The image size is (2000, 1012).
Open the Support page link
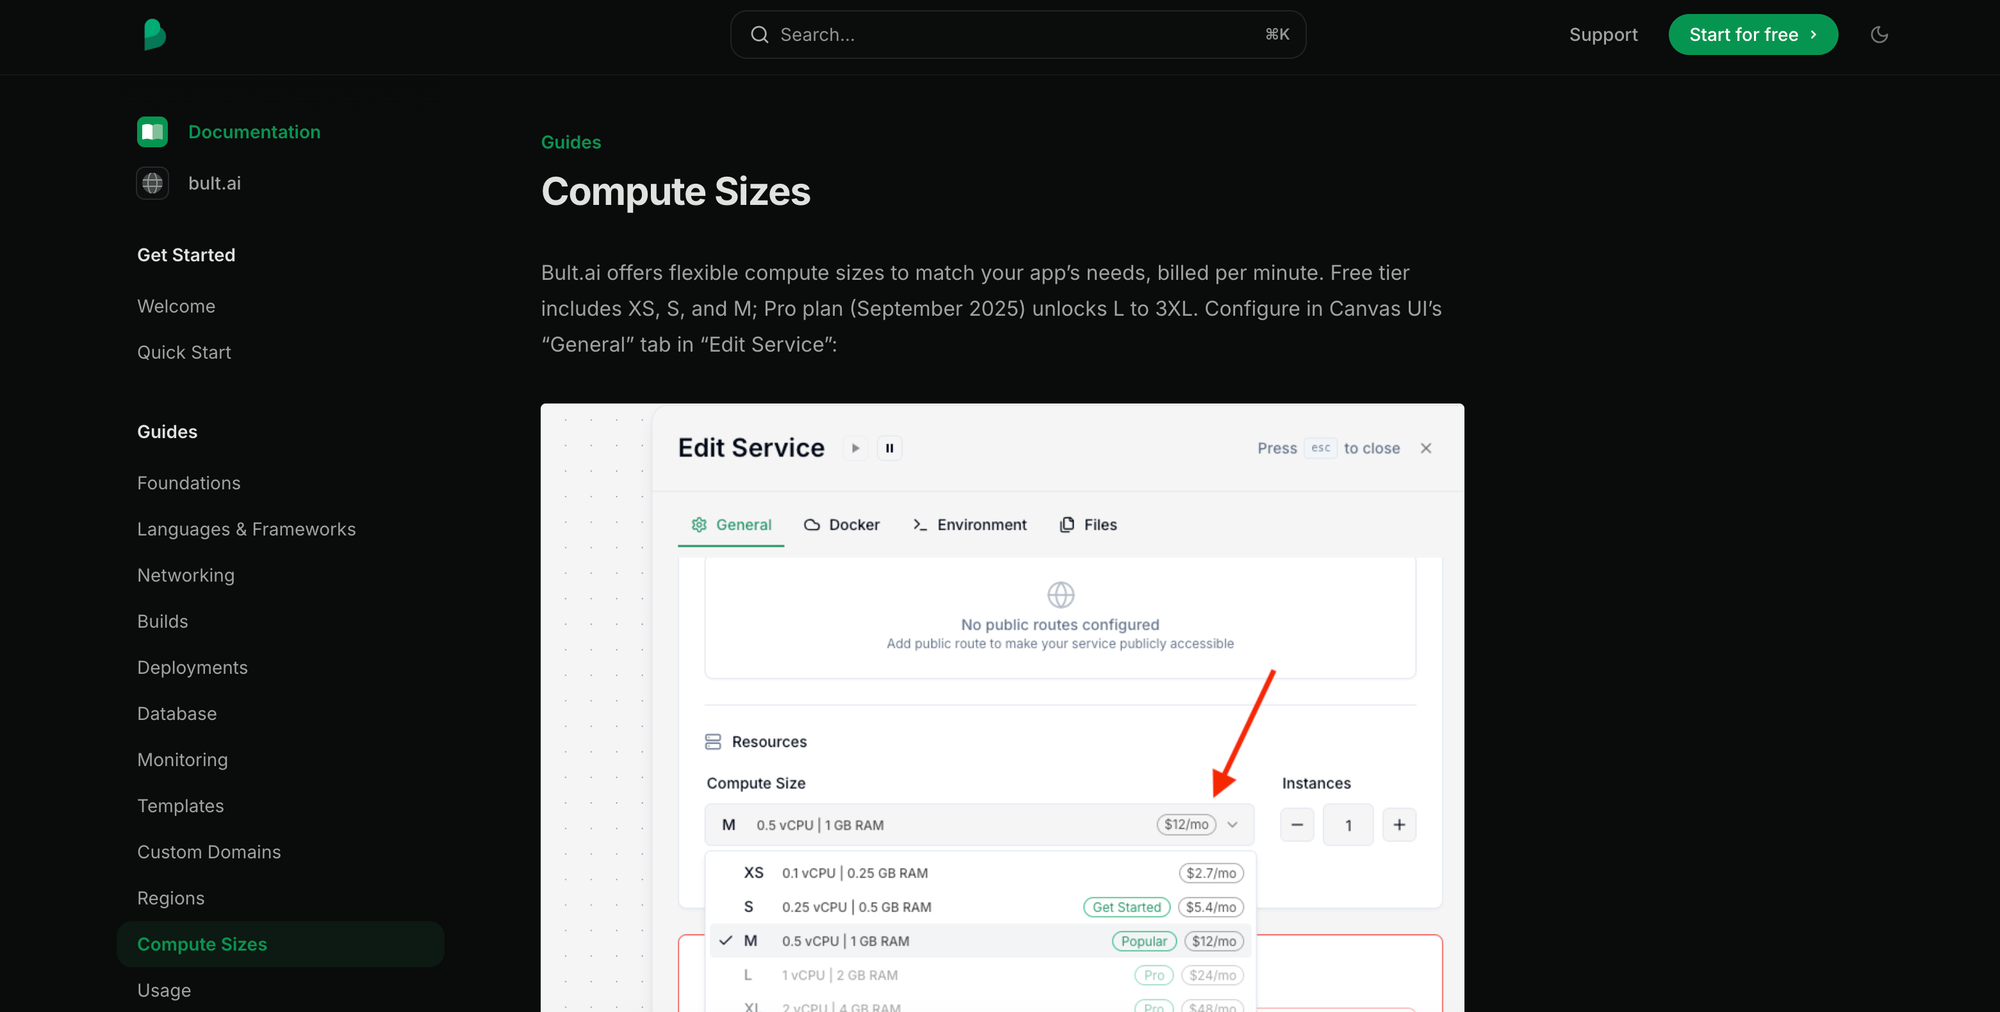[x=1603, y=34]
